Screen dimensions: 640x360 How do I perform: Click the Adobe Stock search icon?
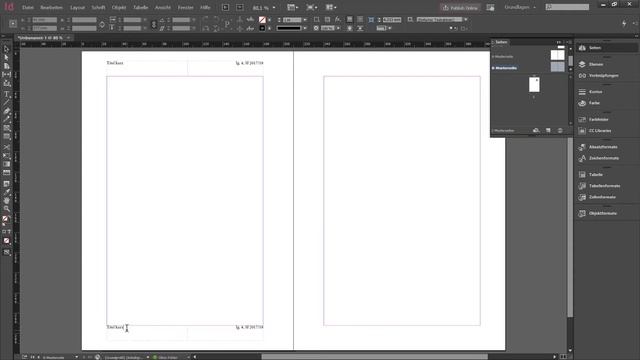549,7
